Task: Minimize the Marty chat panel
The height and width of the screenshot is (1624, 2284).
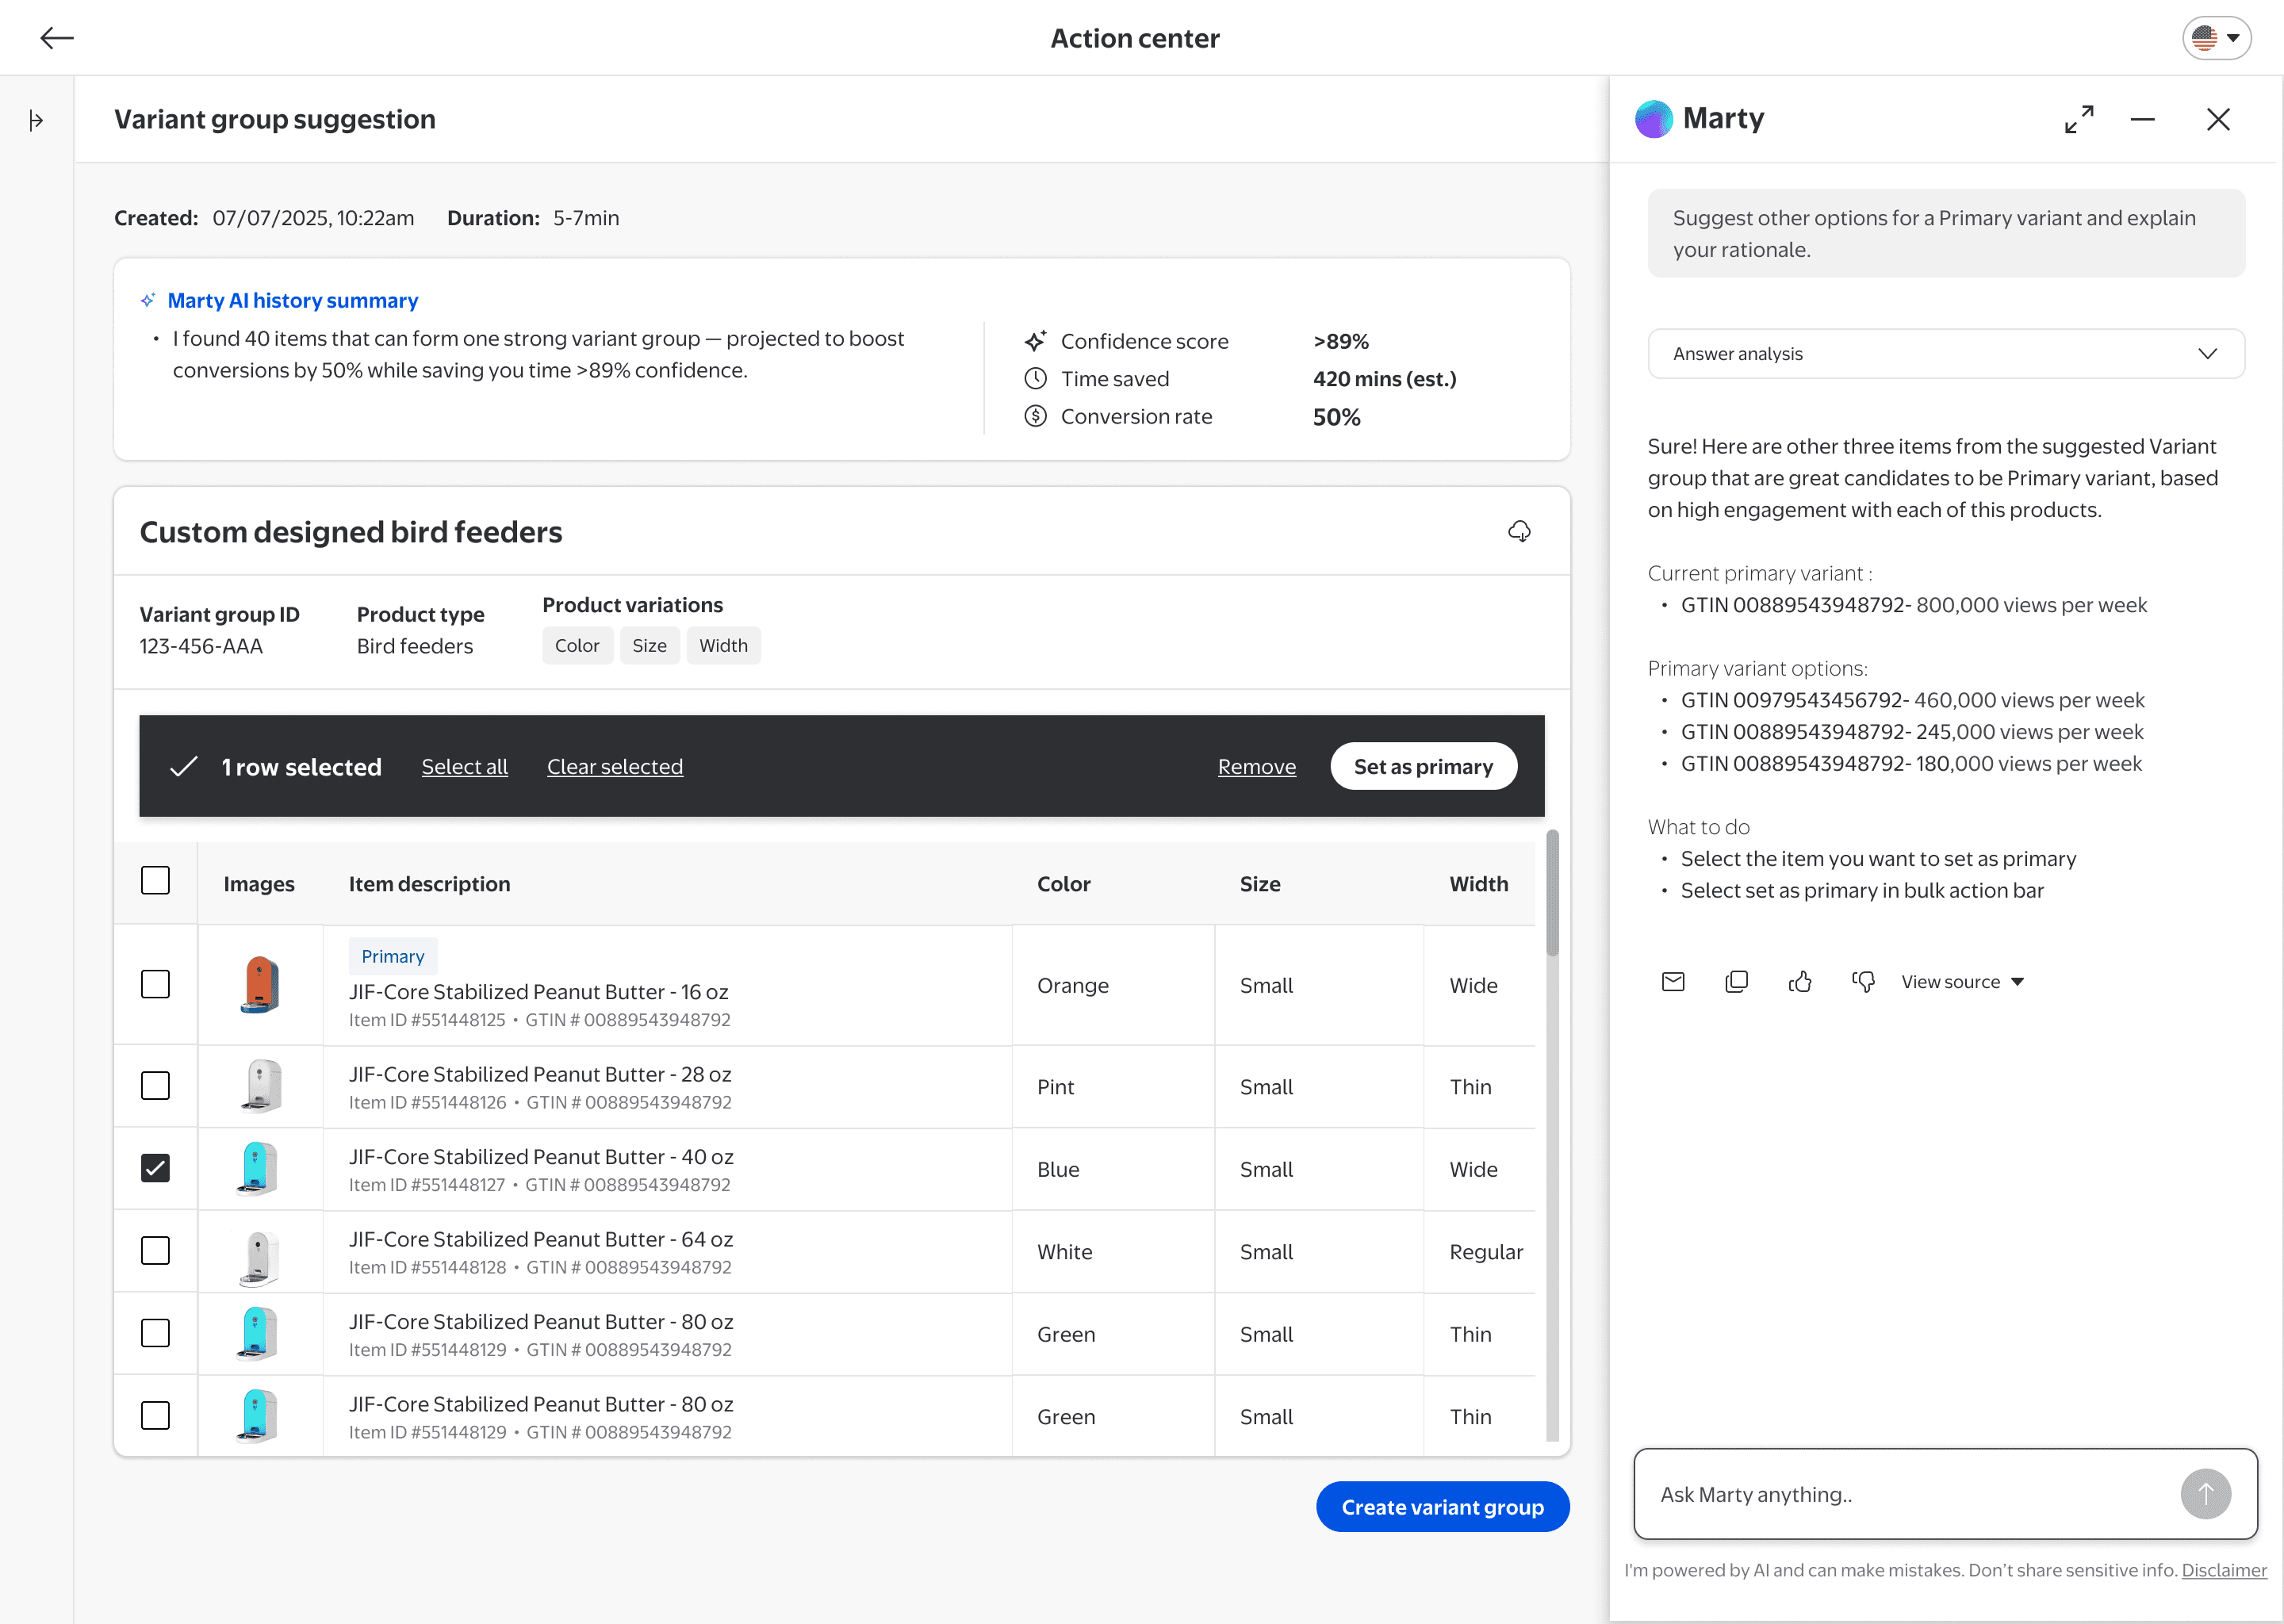Action: point(2142,119)
